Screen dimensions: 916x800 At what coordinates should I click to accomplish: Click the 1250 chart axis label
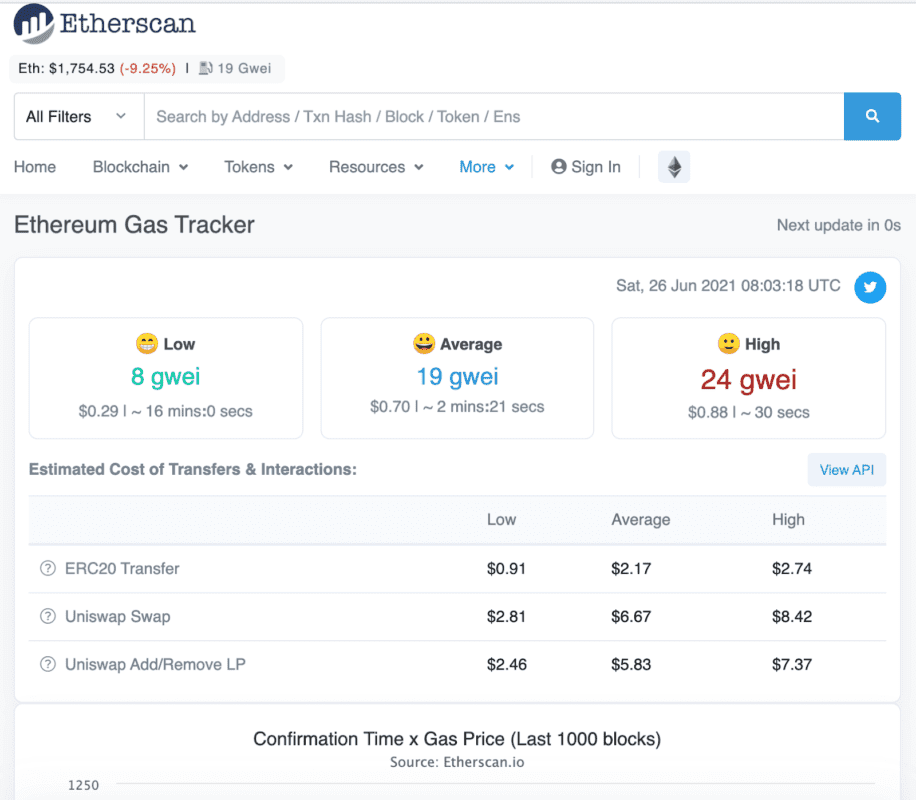coord(84,785)
